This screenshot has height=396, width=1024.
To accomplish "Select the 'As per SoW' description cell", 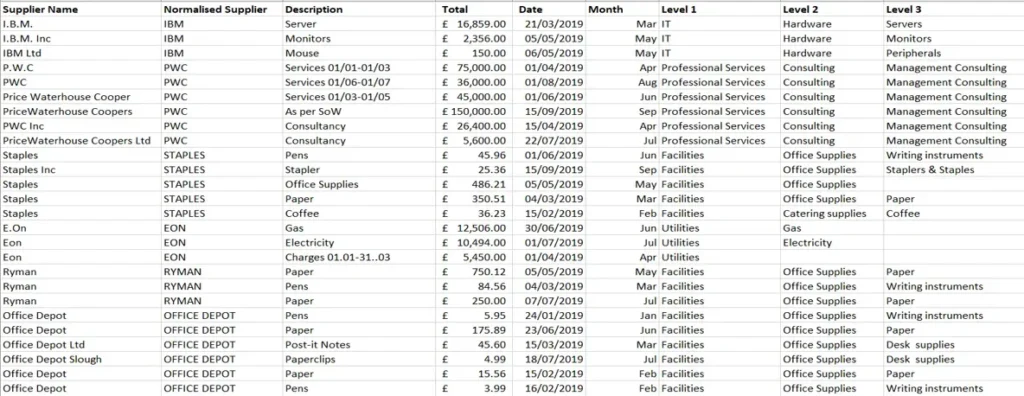I will 360,112.
